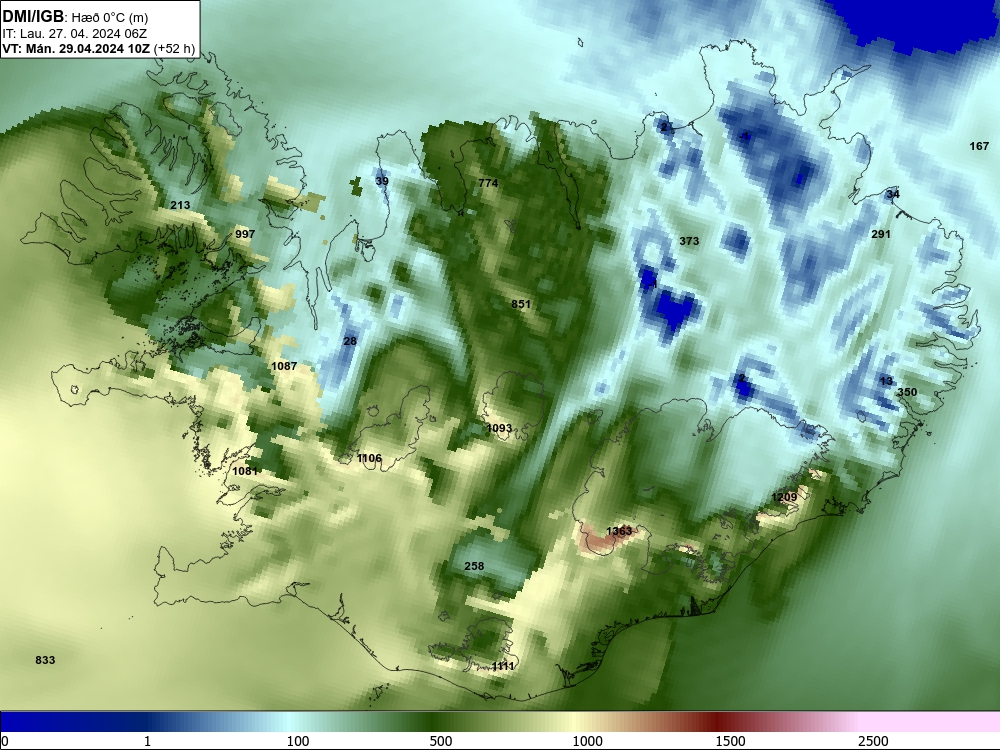Click the 833 value over the southwest sea
The width and height of the screenshot is (1000, 750).
click(x=45, y=660)
